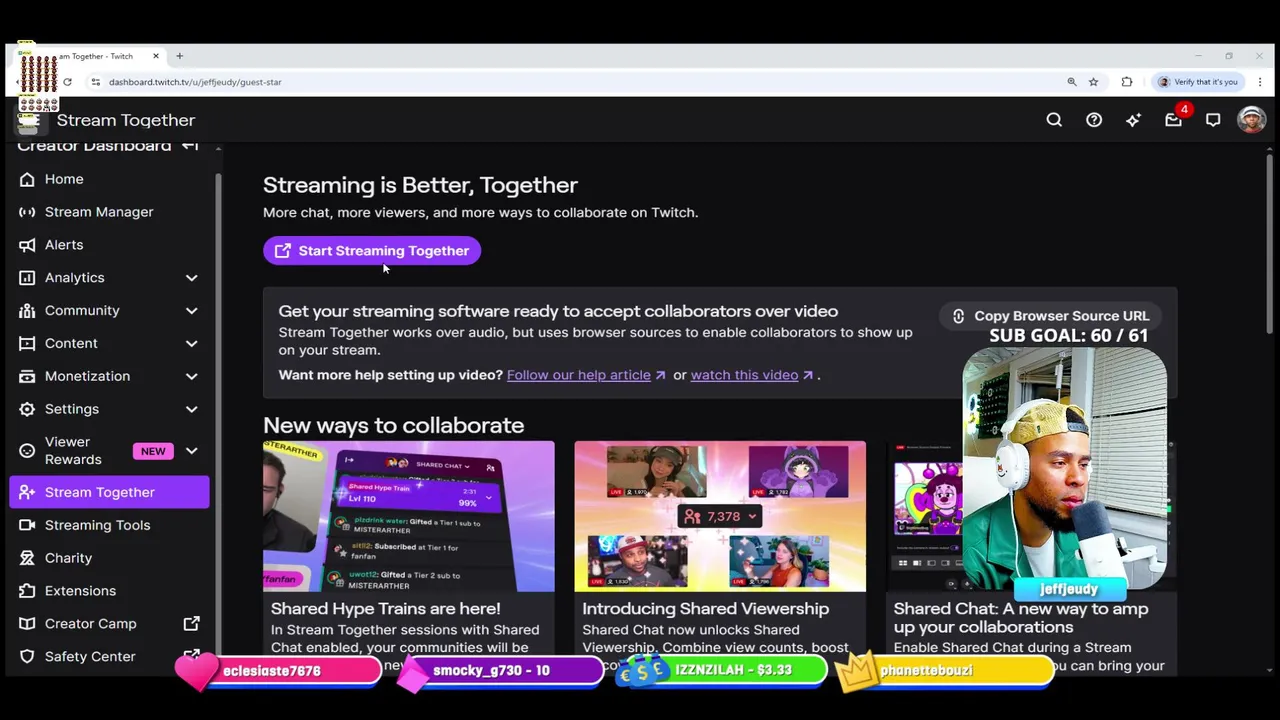Expand the Content submenu chevron
Image resolution: width=1280 pixels, height=720 pixels.
(x=191, y=343)
